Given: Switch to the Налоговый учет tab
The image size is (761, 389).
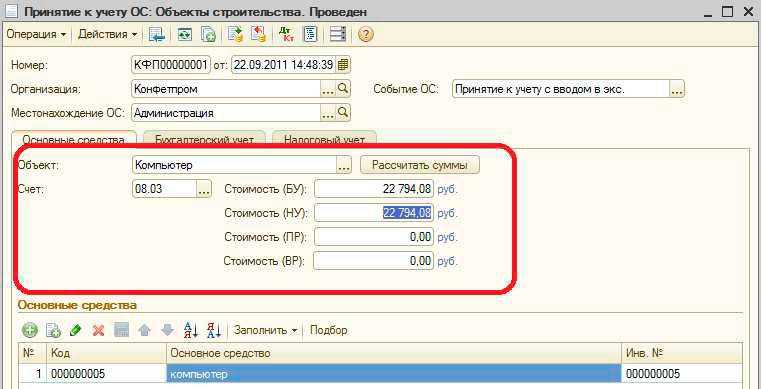Looking at the screenshot, I should pyautogui.click(x=324, y=139).
